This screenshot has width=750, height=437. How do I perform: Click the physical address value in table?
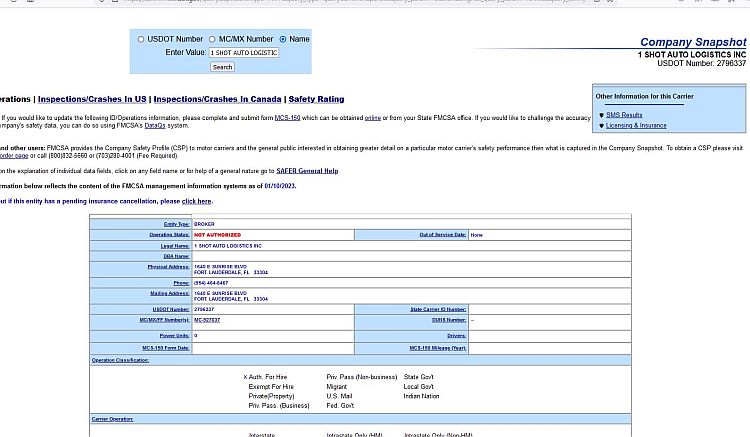[231, 270]
